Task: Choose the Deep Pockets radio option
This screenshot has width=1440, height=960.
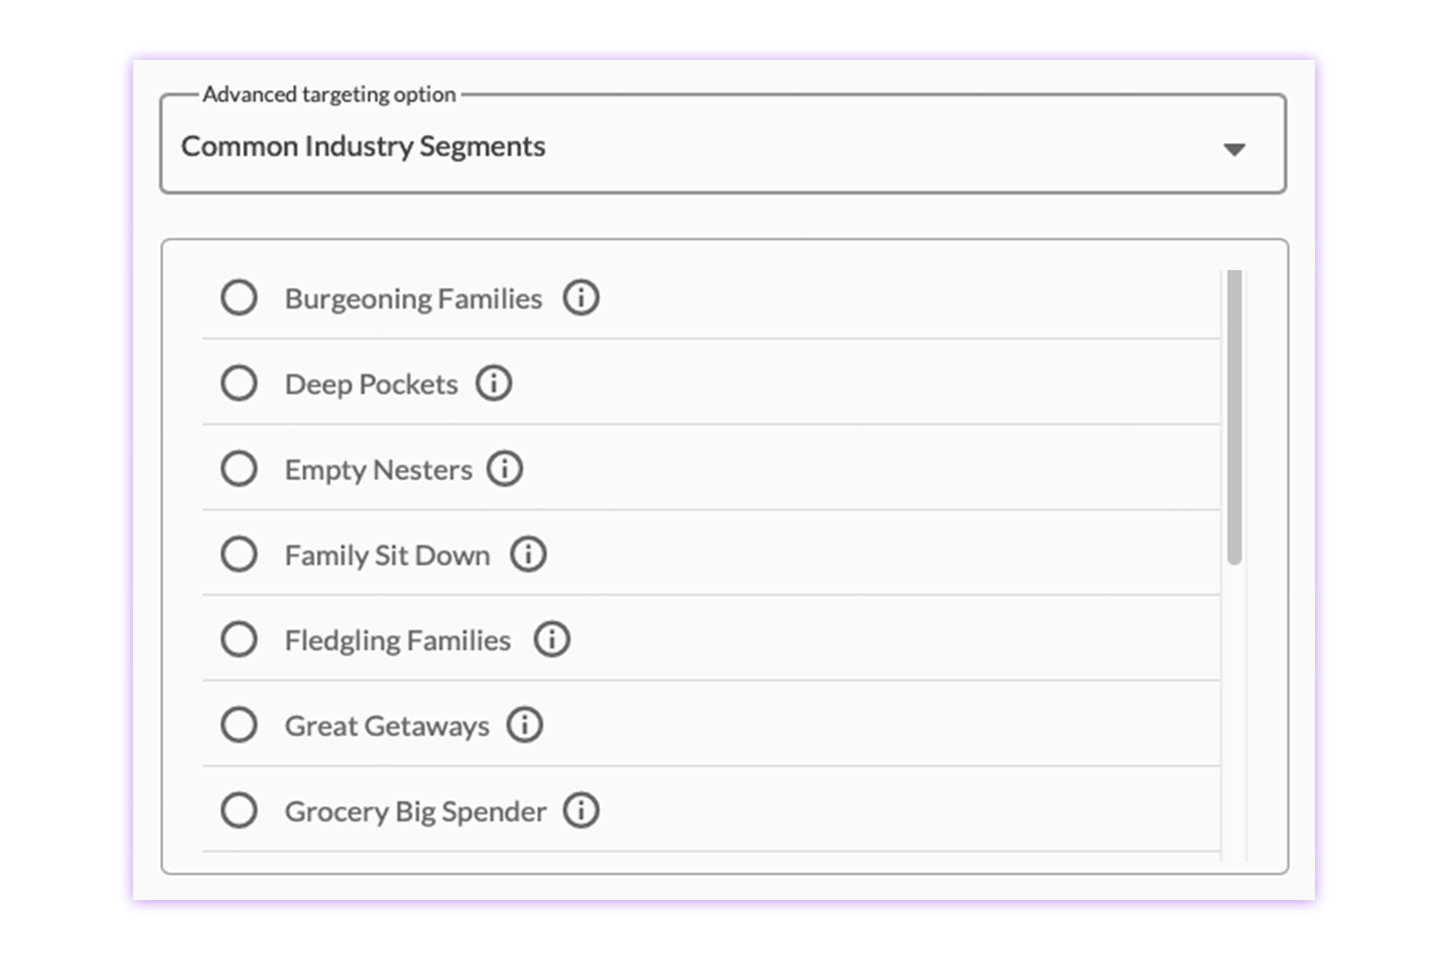Action: (239, 383)
